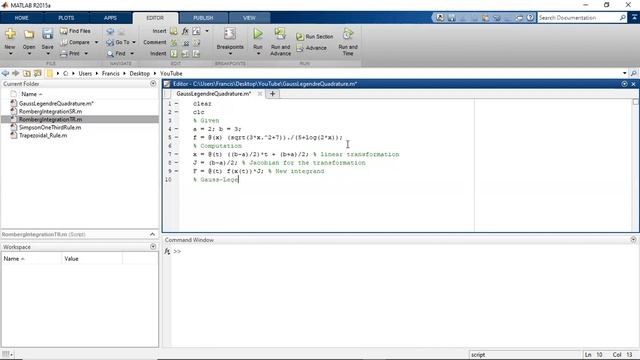Screen dimensions: 640x360
Task: Click the Go To icon
Action: click(x=110, y=42)
